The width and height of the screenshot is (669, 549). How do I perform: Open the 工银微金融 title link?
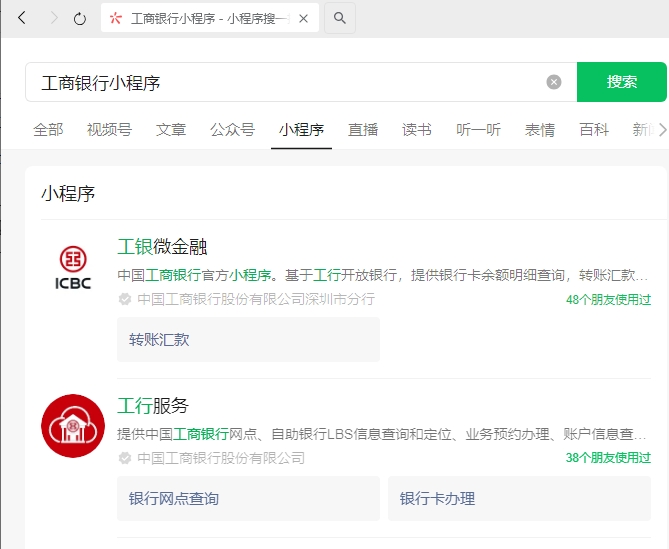162,247
